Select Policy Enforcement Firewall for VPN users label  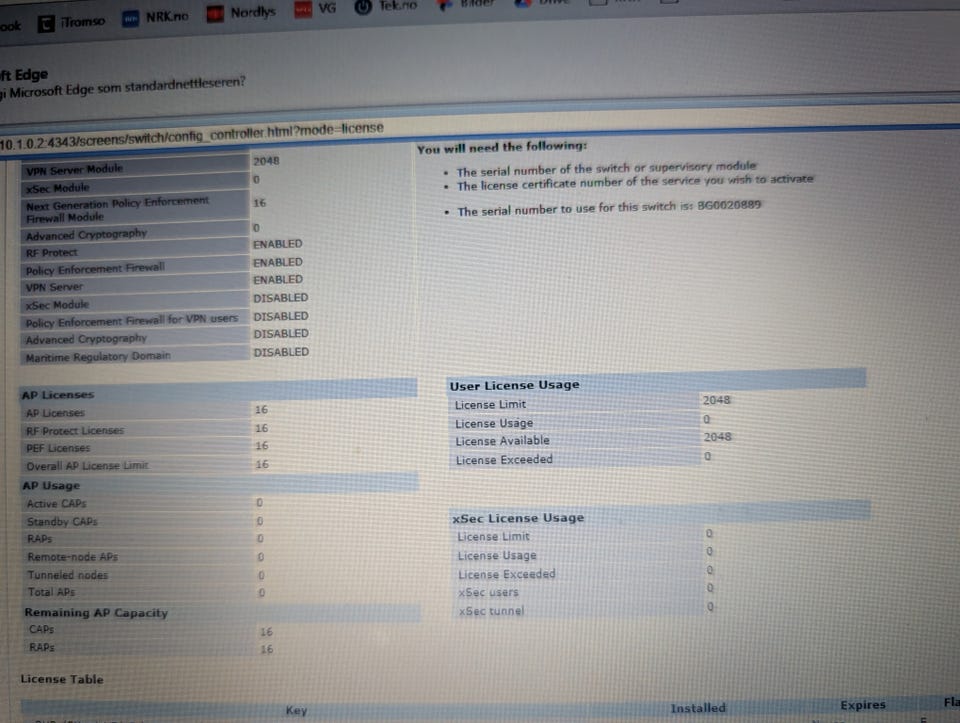(132, 320)
